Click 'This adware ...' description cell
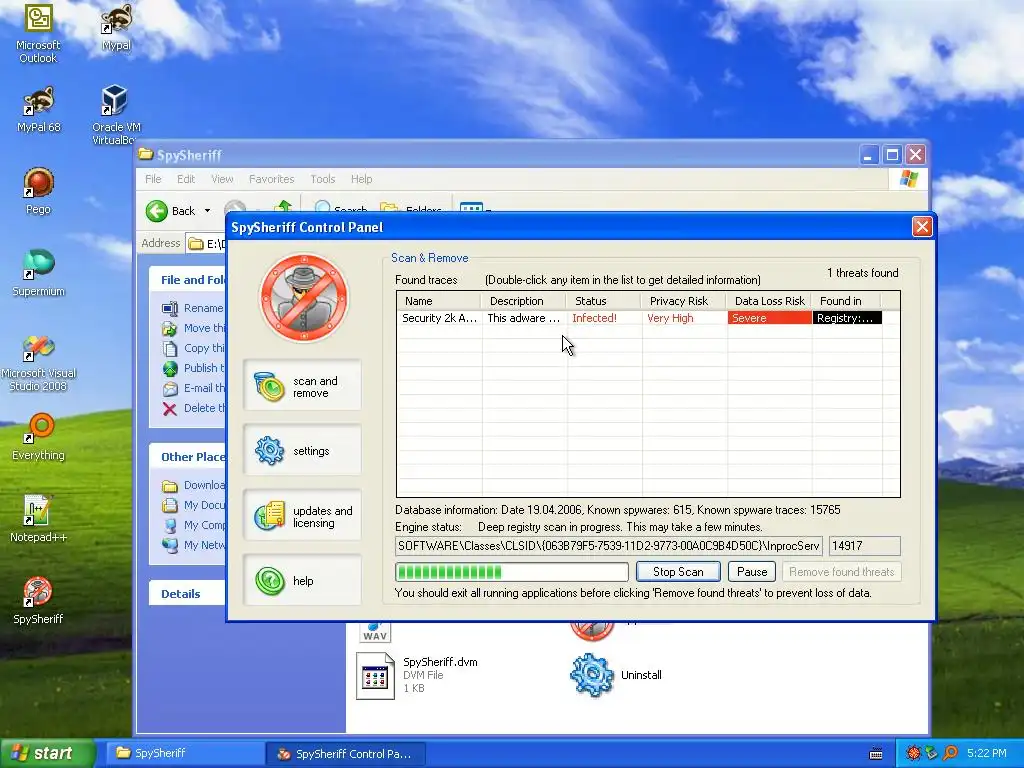 pyautogui.click(x=524, y=318)
